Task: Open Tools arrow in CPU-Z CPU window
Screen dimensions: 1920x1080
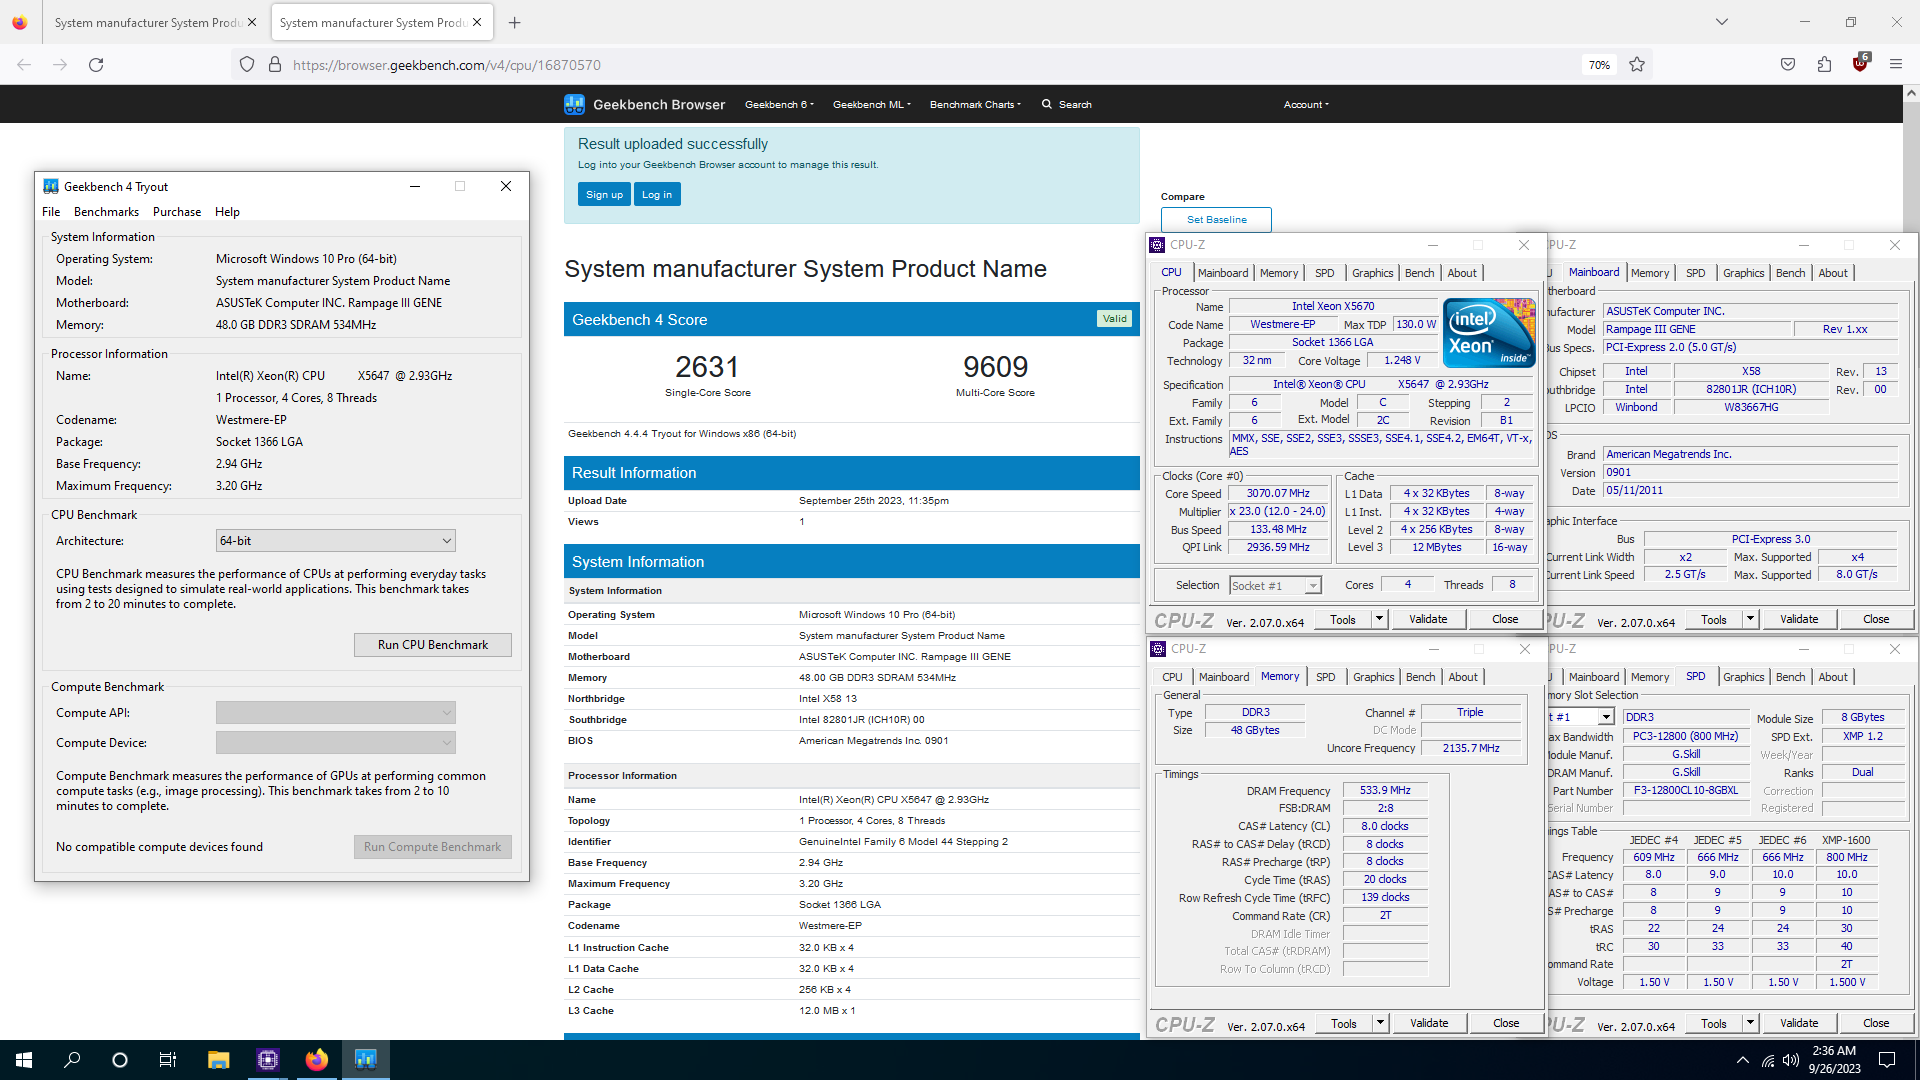Action: click(1379, 619)
